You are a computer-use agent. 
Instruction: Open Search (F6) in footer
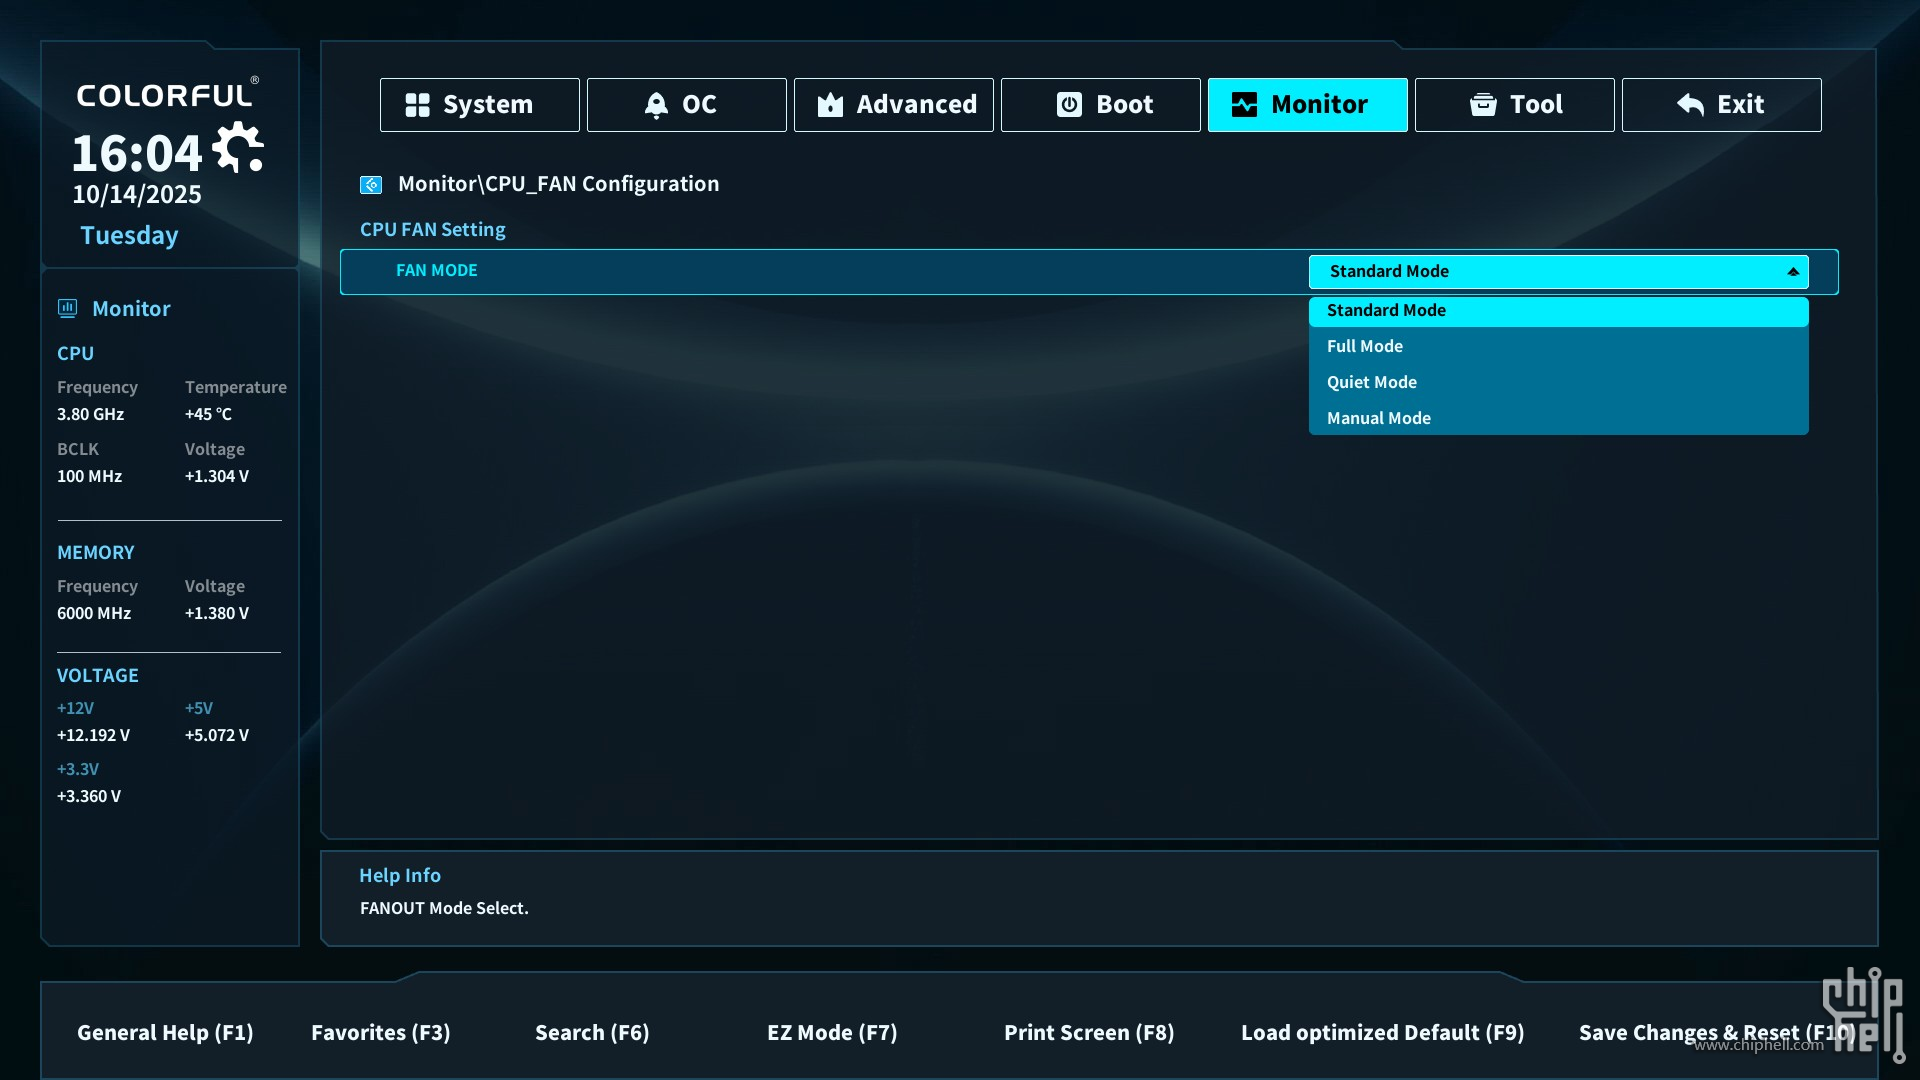592,1033
